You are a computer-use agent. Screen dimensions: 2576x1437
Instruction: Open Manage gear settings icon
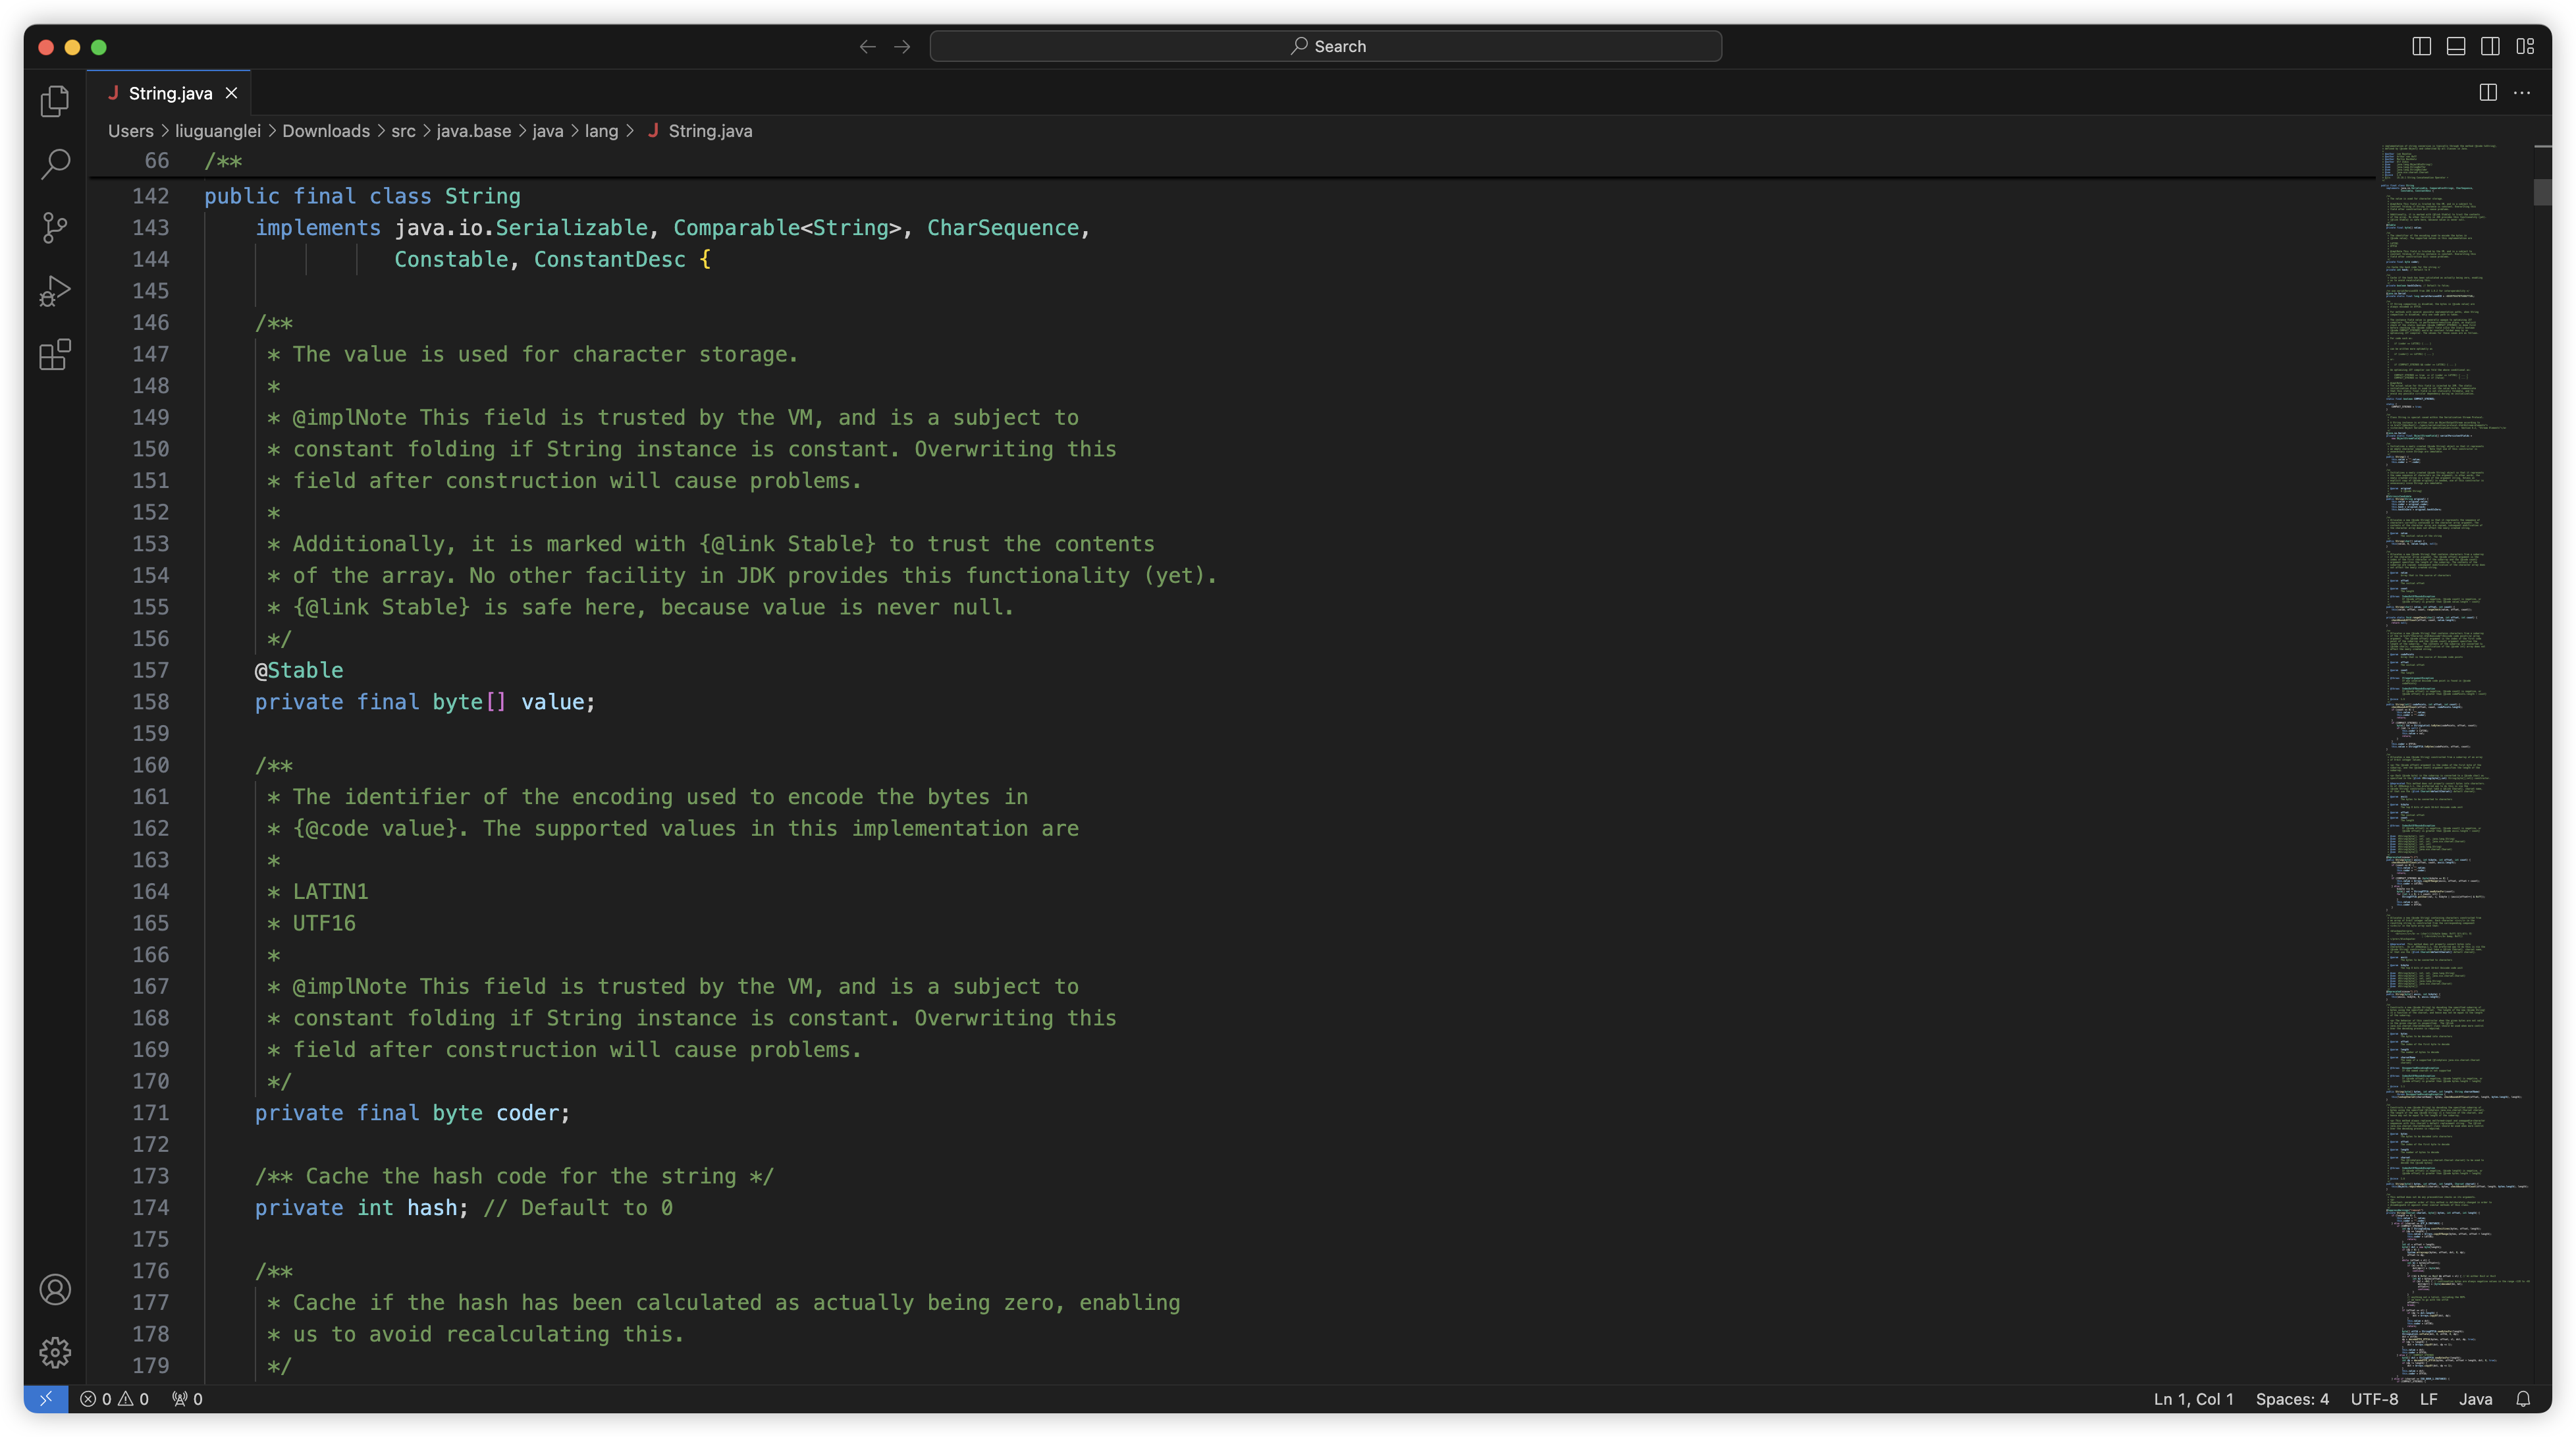[x=55, y=1353]
